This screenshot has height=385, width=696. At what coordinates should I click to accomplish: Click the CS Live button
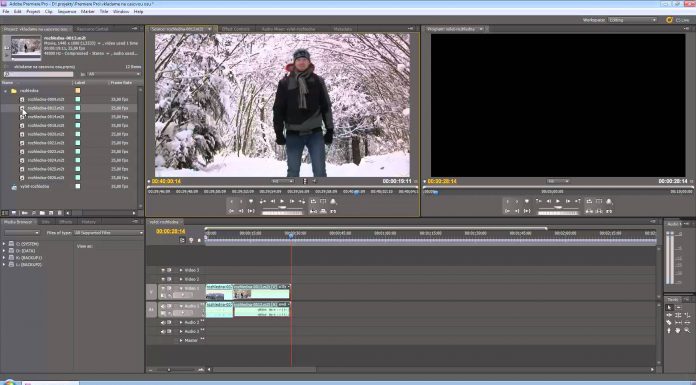coord(678,20)
